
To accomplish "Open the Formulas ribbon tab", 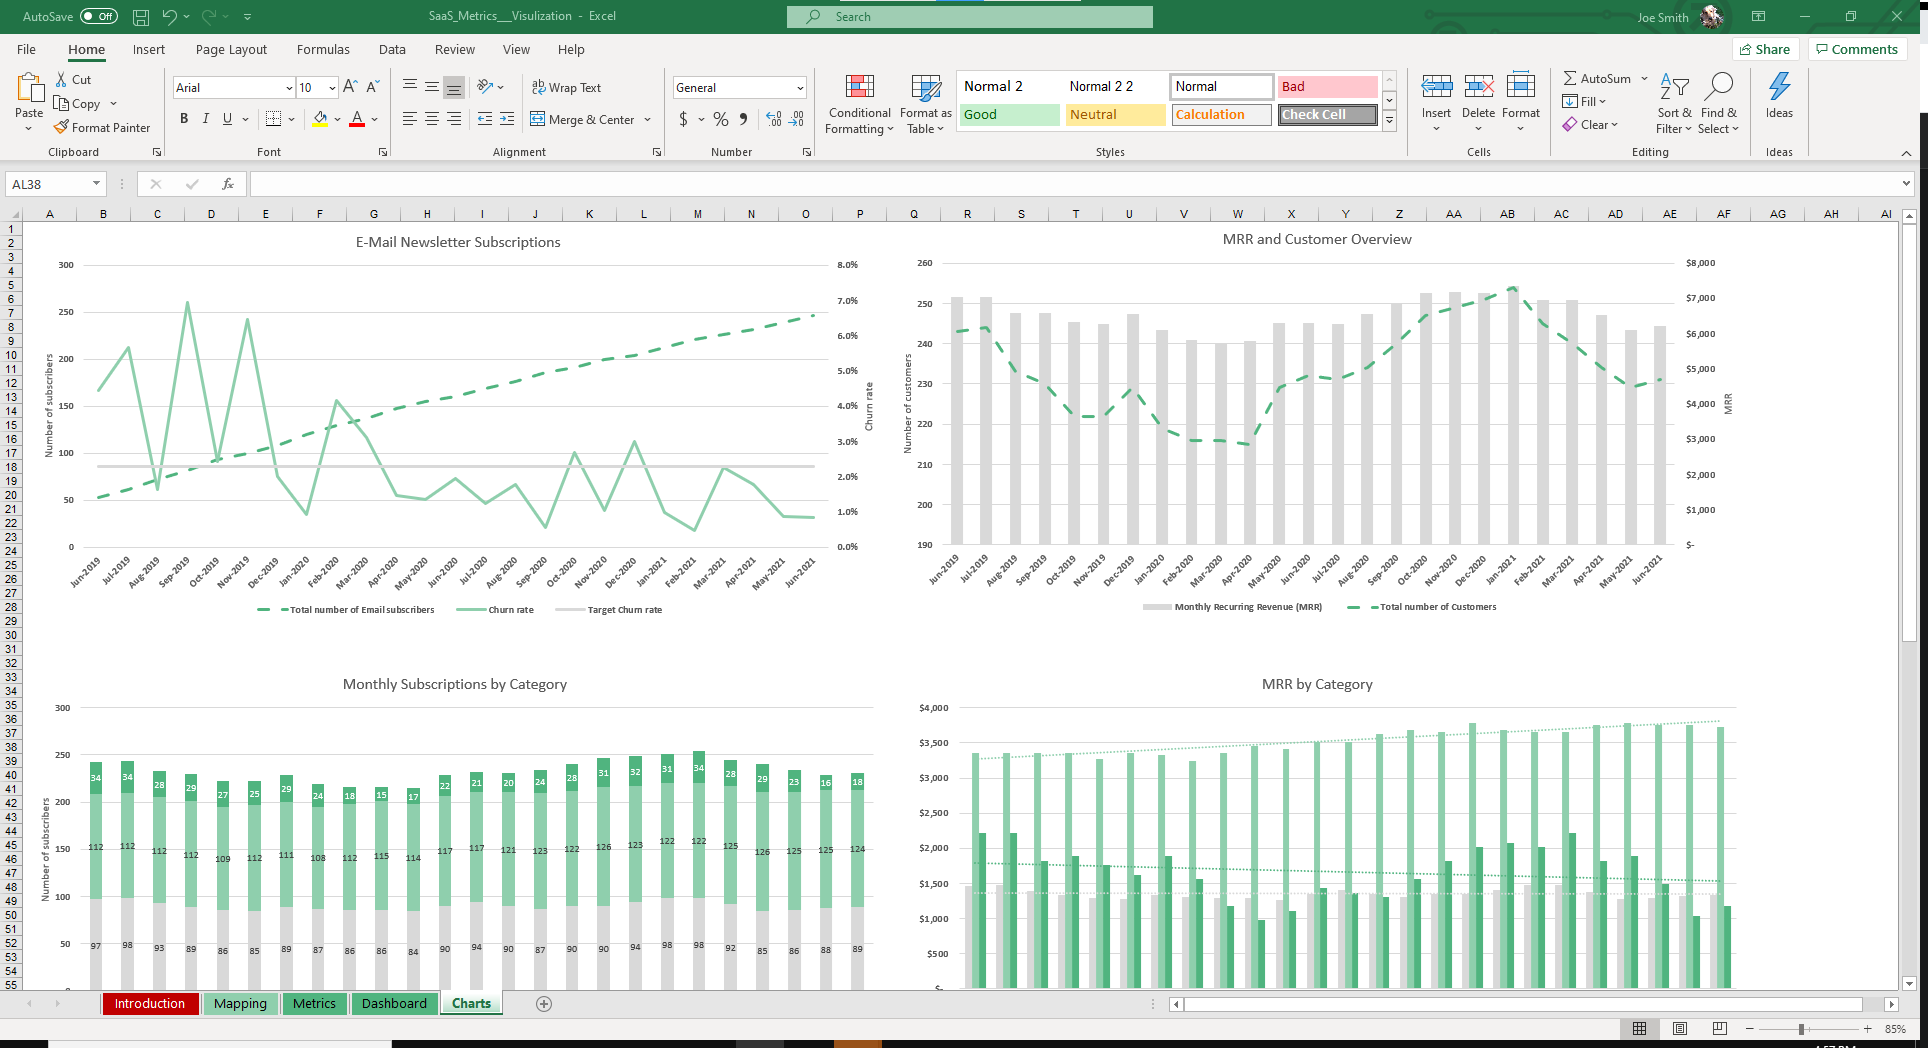I will coord(323,50).
